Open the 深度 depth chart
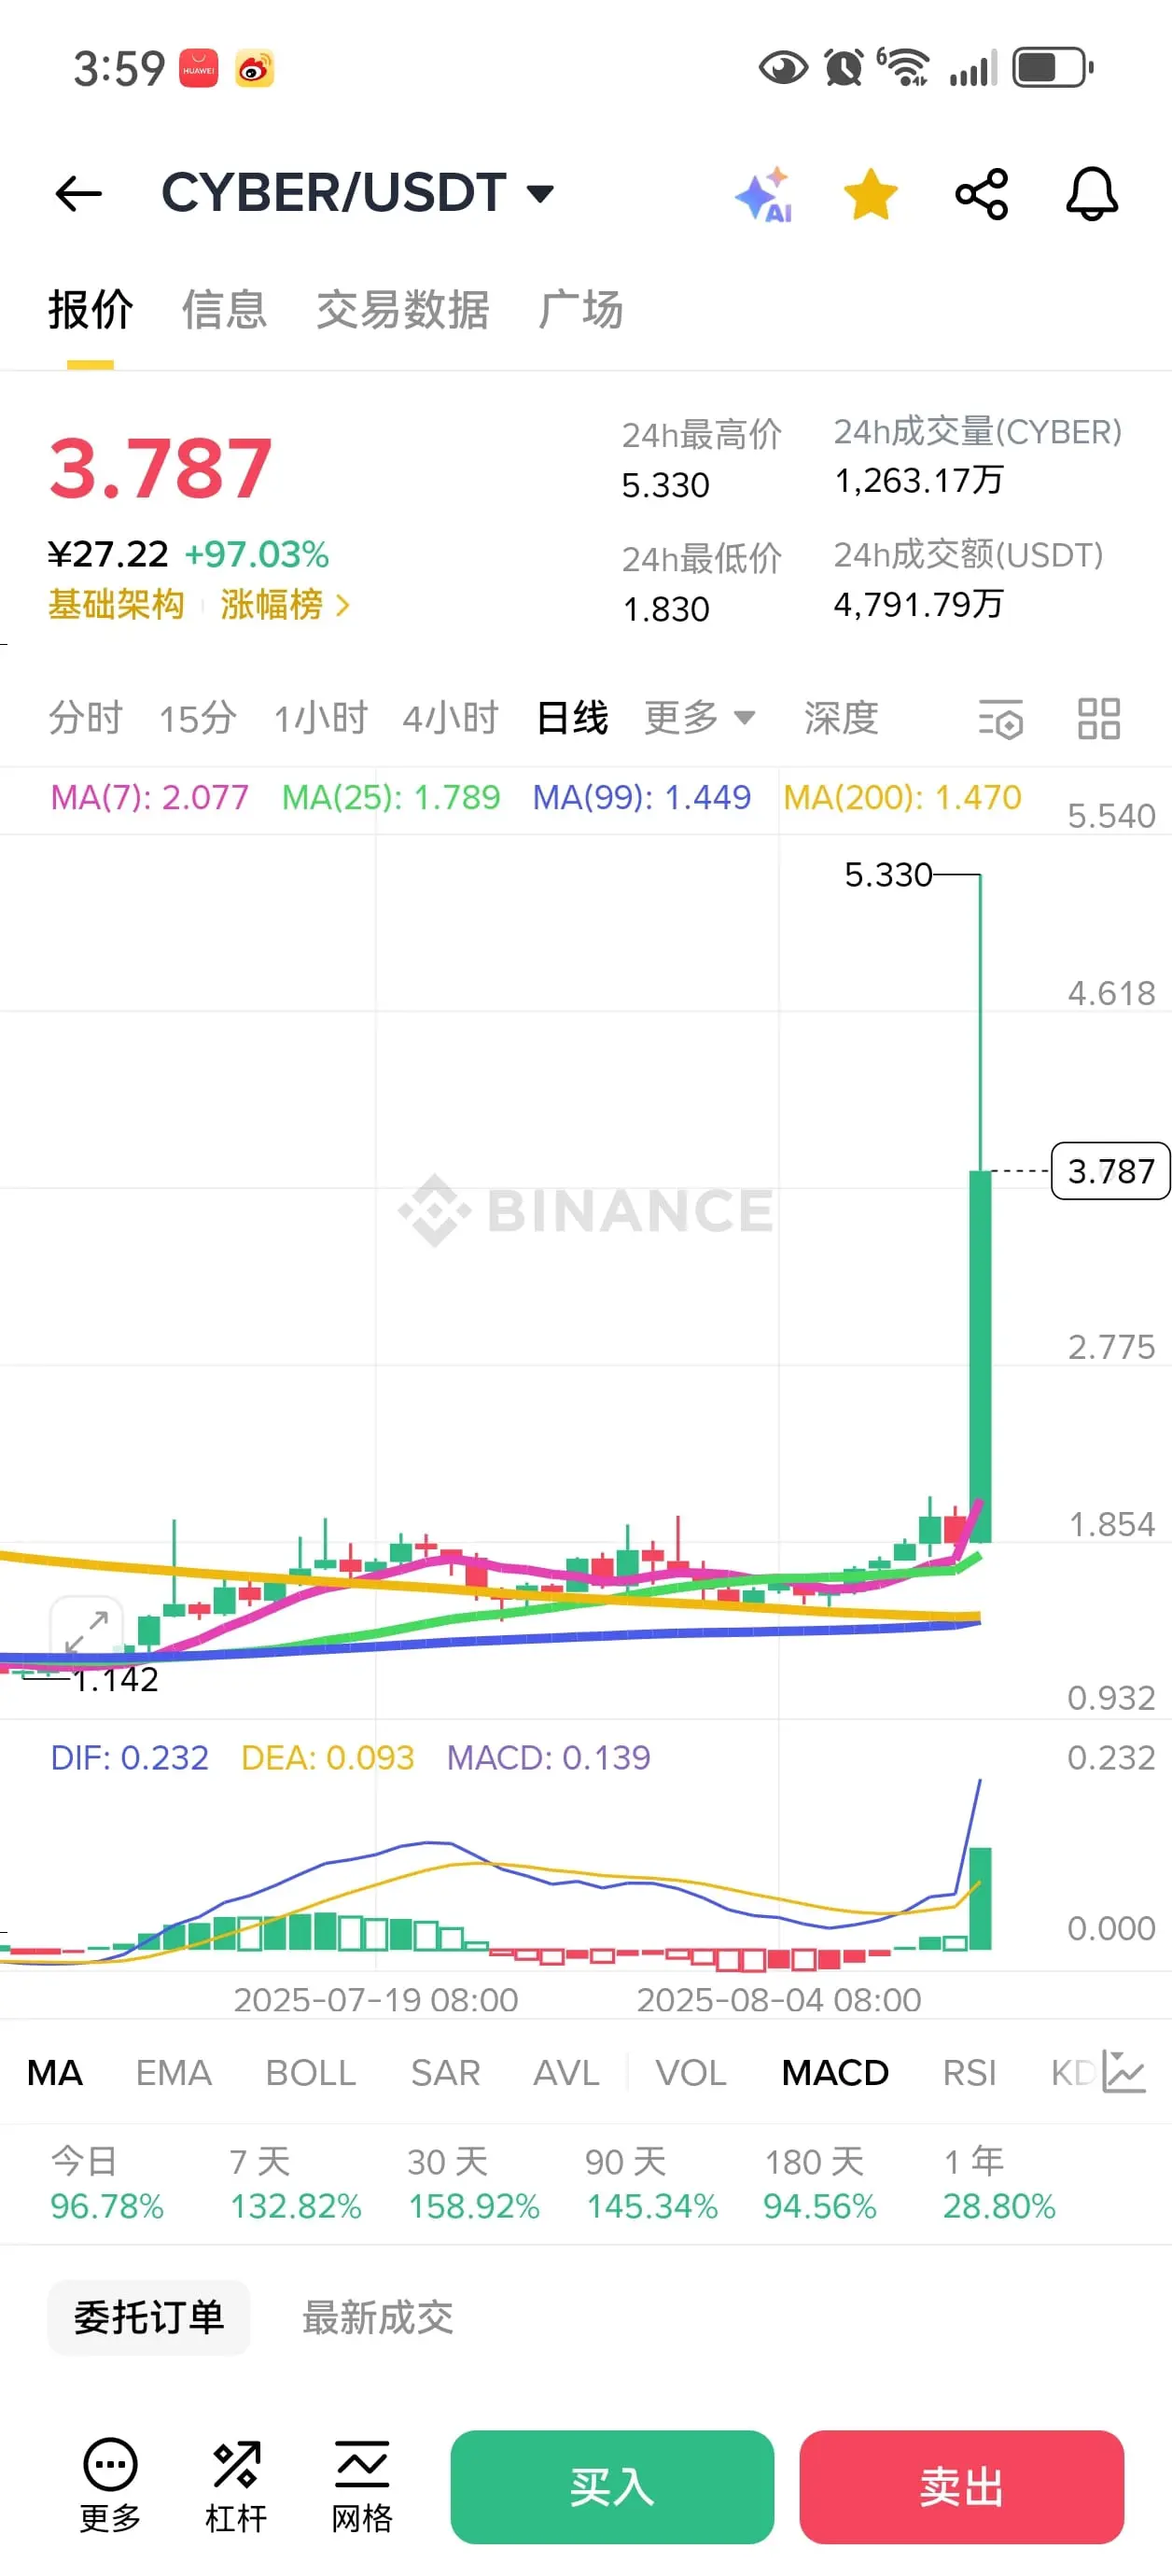 [x=841, y=718]
